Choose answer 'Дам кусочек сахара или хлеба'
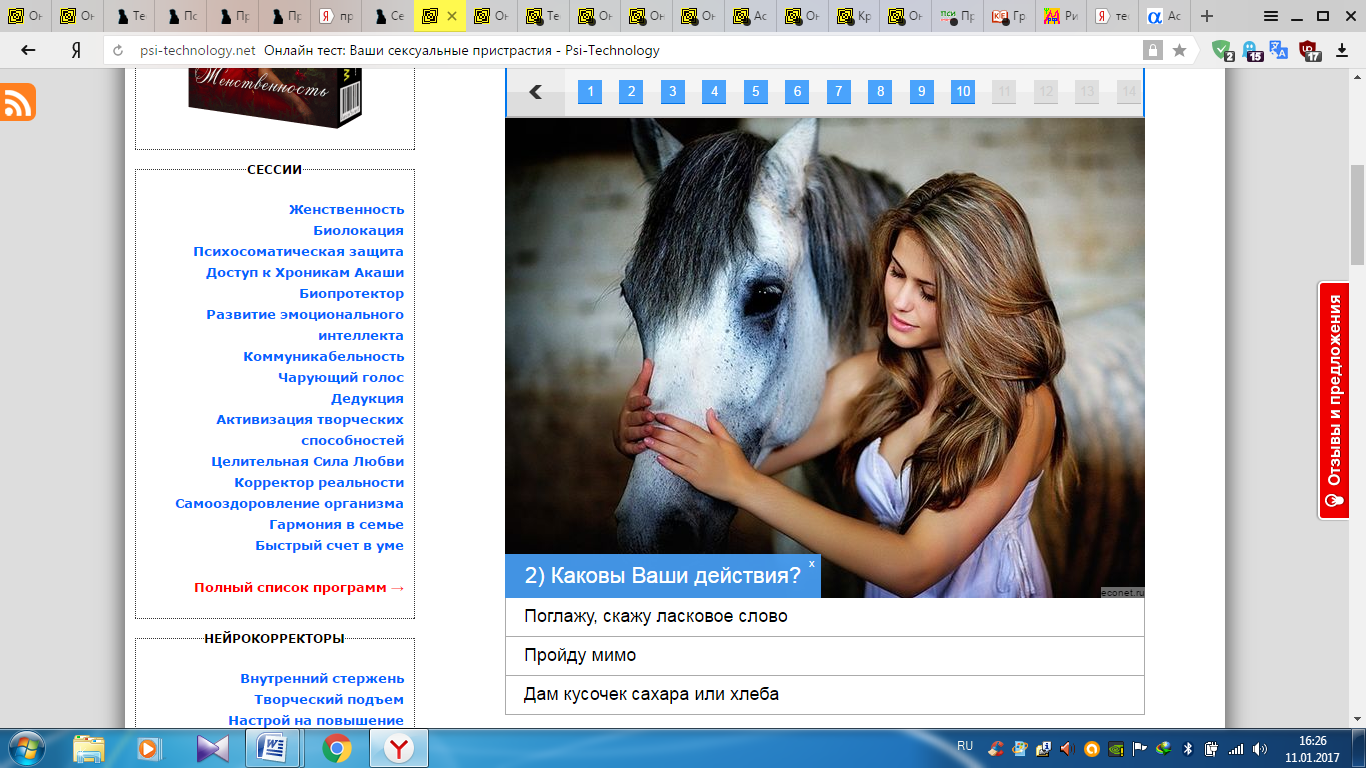Screen dimensions: 1366x768 (825, 695)
